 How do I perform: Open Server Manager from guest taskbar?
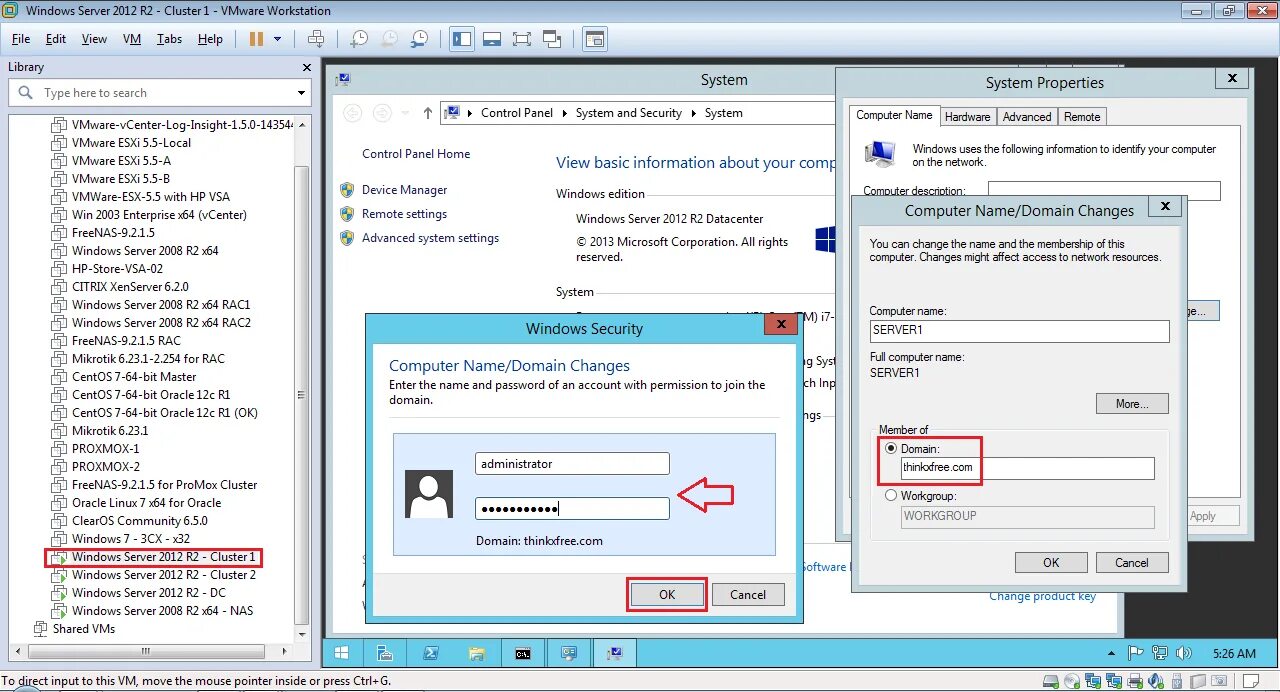[x=384, y=653]
